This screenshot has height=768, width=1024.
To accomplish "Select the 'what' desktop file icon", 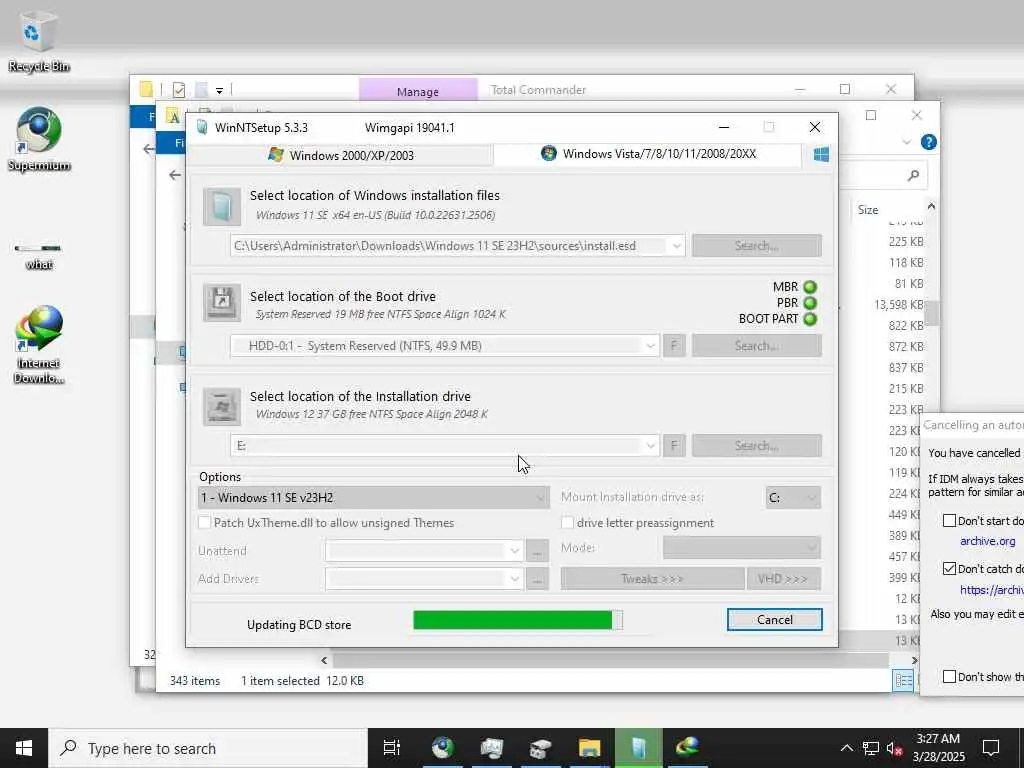I will [39, 255].
